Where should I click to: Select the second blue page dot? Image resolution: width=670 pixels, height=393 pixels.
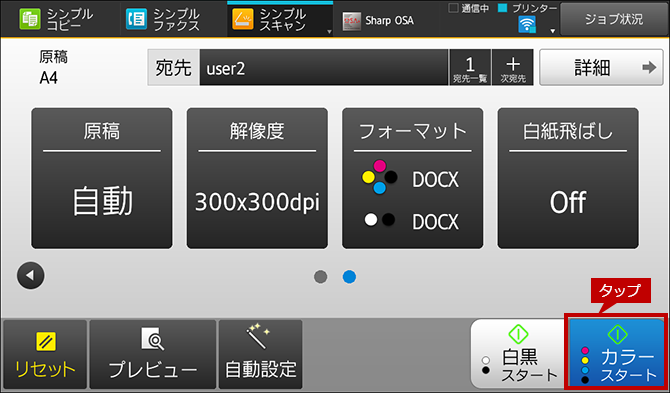pos(349,277)
